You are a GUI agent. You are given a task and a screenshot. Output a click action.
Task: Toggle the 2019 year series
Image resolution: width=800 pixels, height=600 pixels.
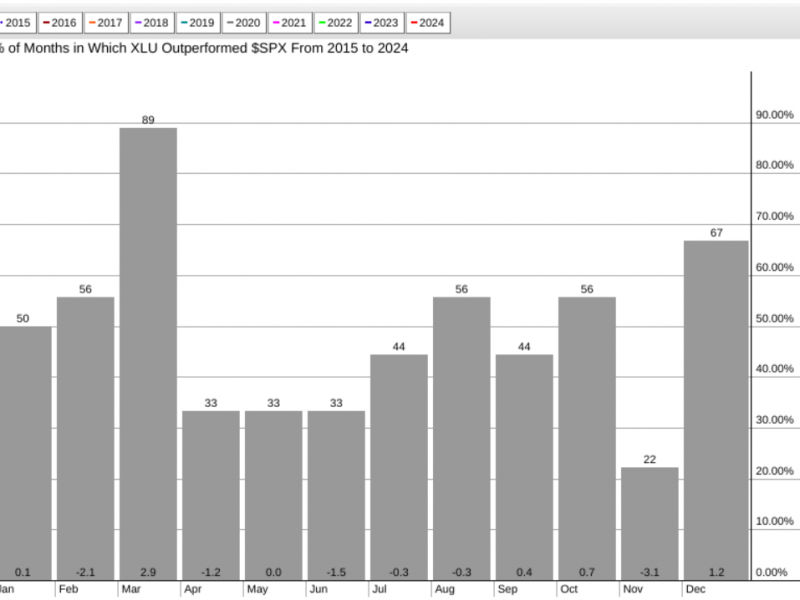click(198, 23)
